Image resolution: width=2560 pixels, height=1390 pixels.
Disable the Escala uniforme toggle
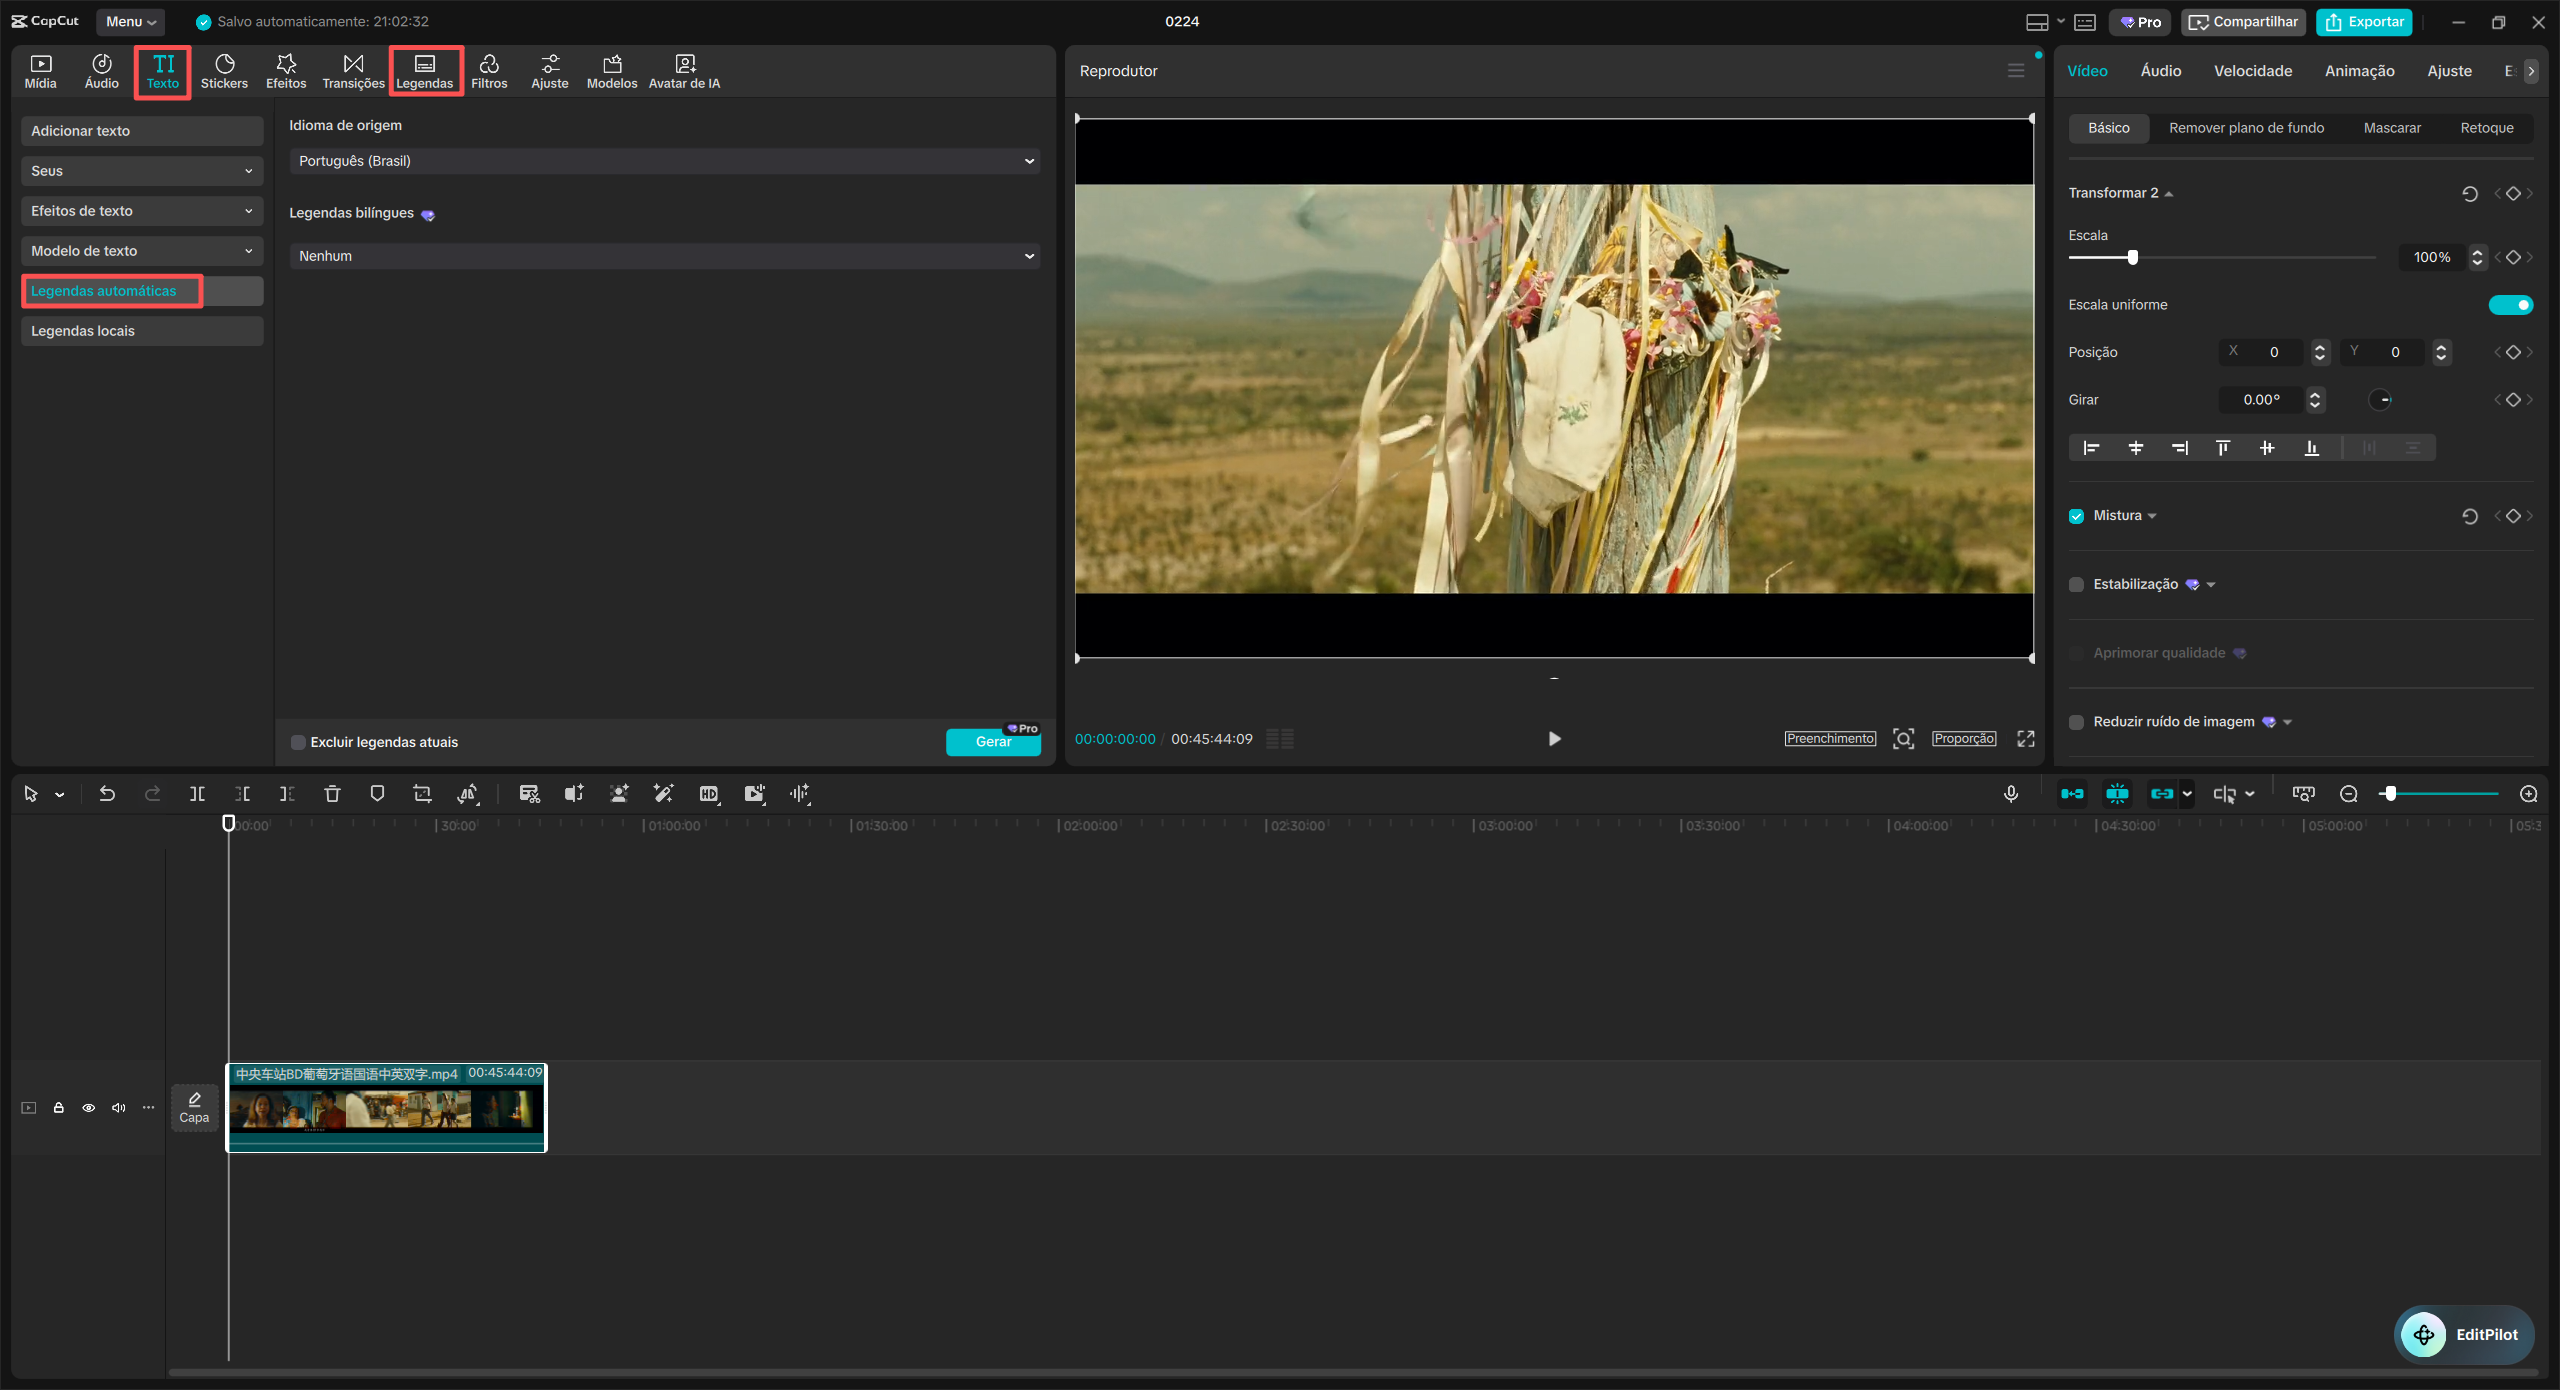pyautogui.click(x=2511, y=304)
